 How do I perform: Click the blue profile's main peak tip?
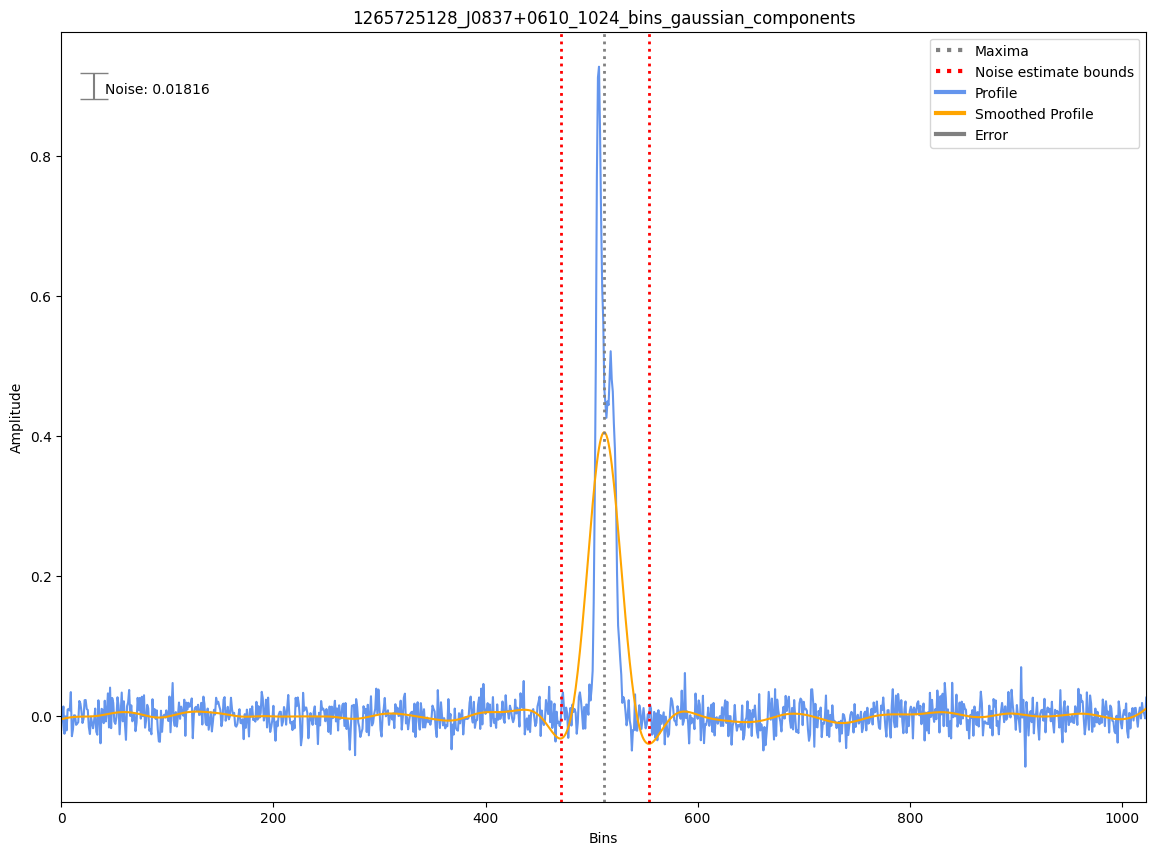click(599, 67)
